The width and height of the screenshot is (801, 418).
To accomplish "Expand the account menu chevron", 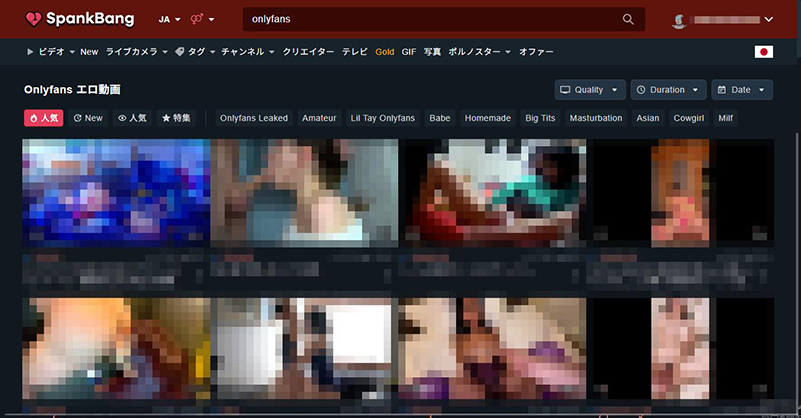I will [768, 19].
